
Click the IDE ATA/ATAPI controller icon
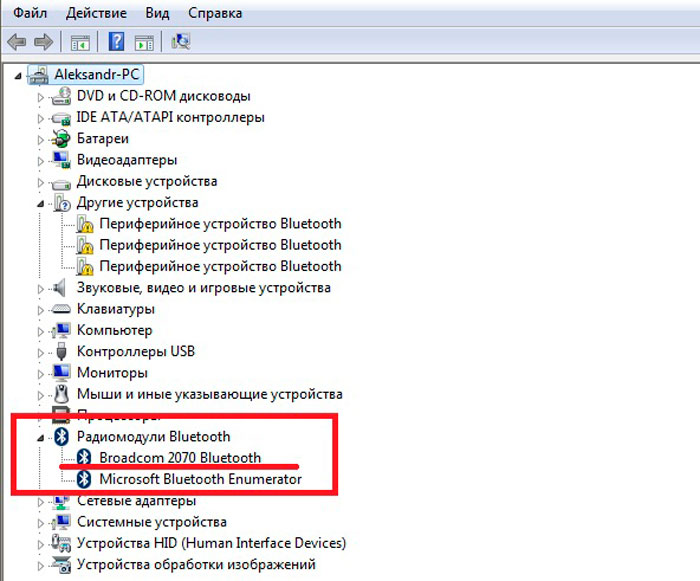(61, 118)
